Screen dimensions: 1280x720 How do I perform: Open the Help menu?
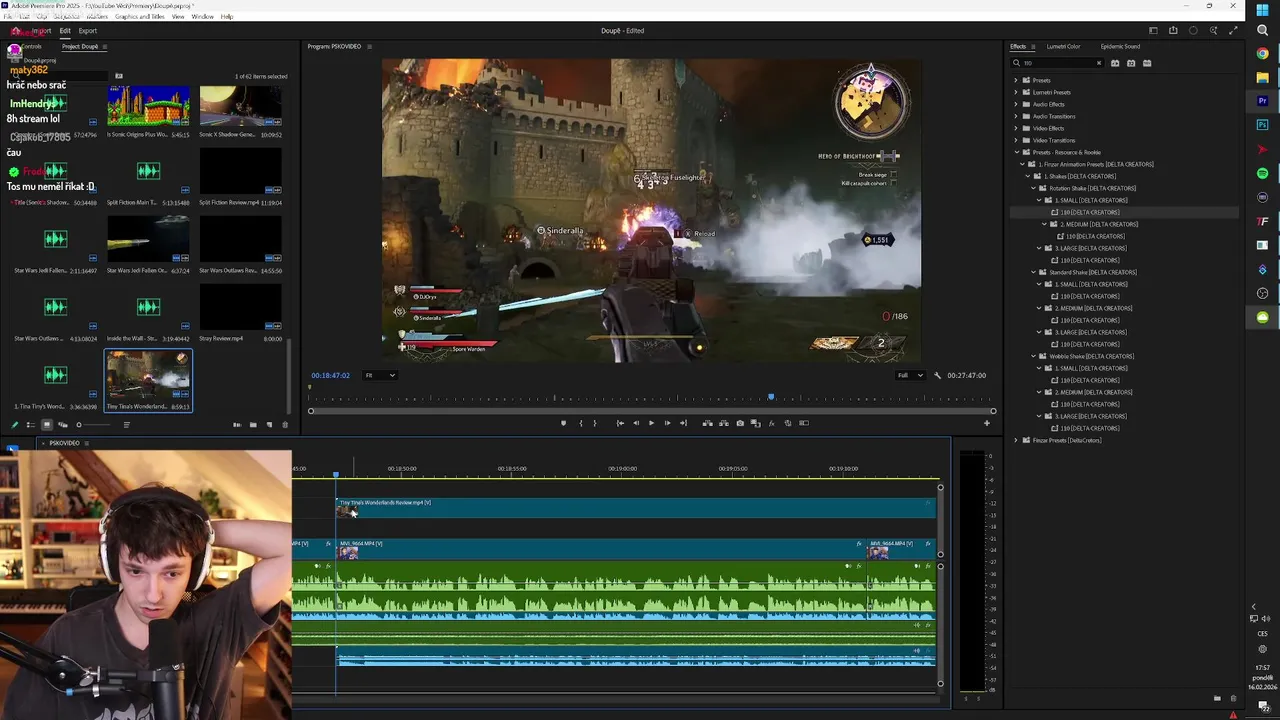coord(227,17)
